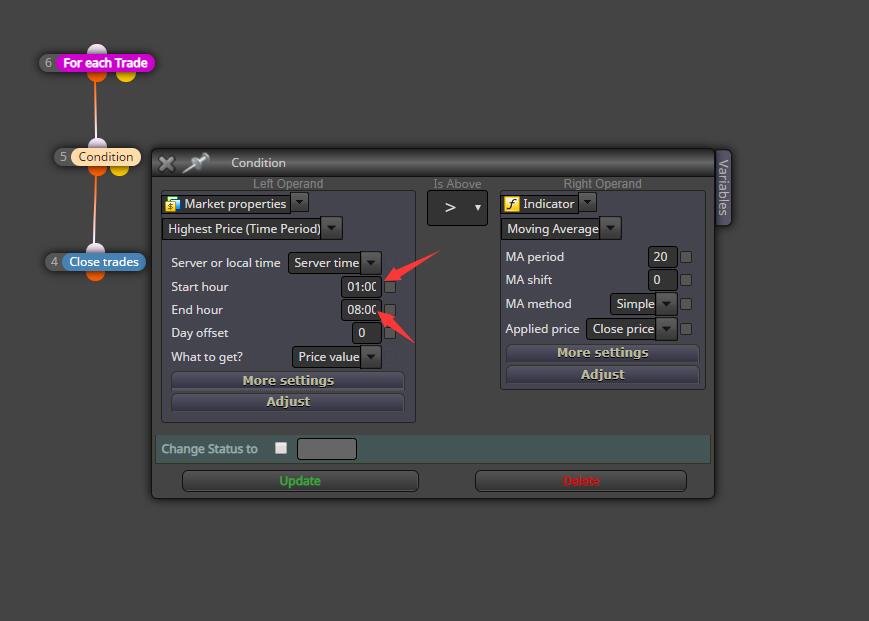Select the For each Trade block
Viewport: 869px width, 621px height.
105,63
